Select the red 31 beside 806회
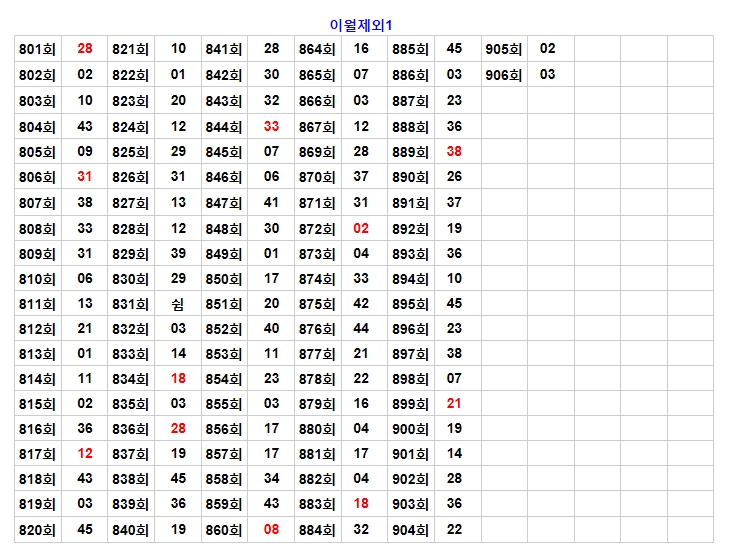The width and height of the screenshot is (732, 557). pos(85,176)
